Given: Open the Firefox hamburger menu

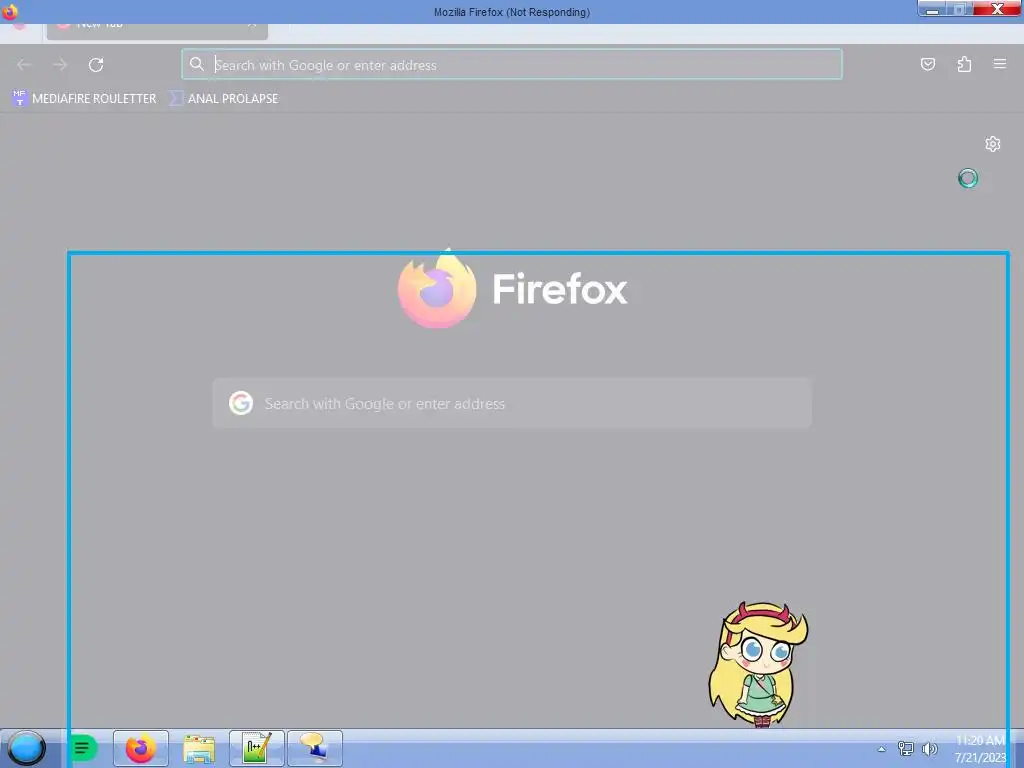Looking at the screenshot, I should [1000, 64].
